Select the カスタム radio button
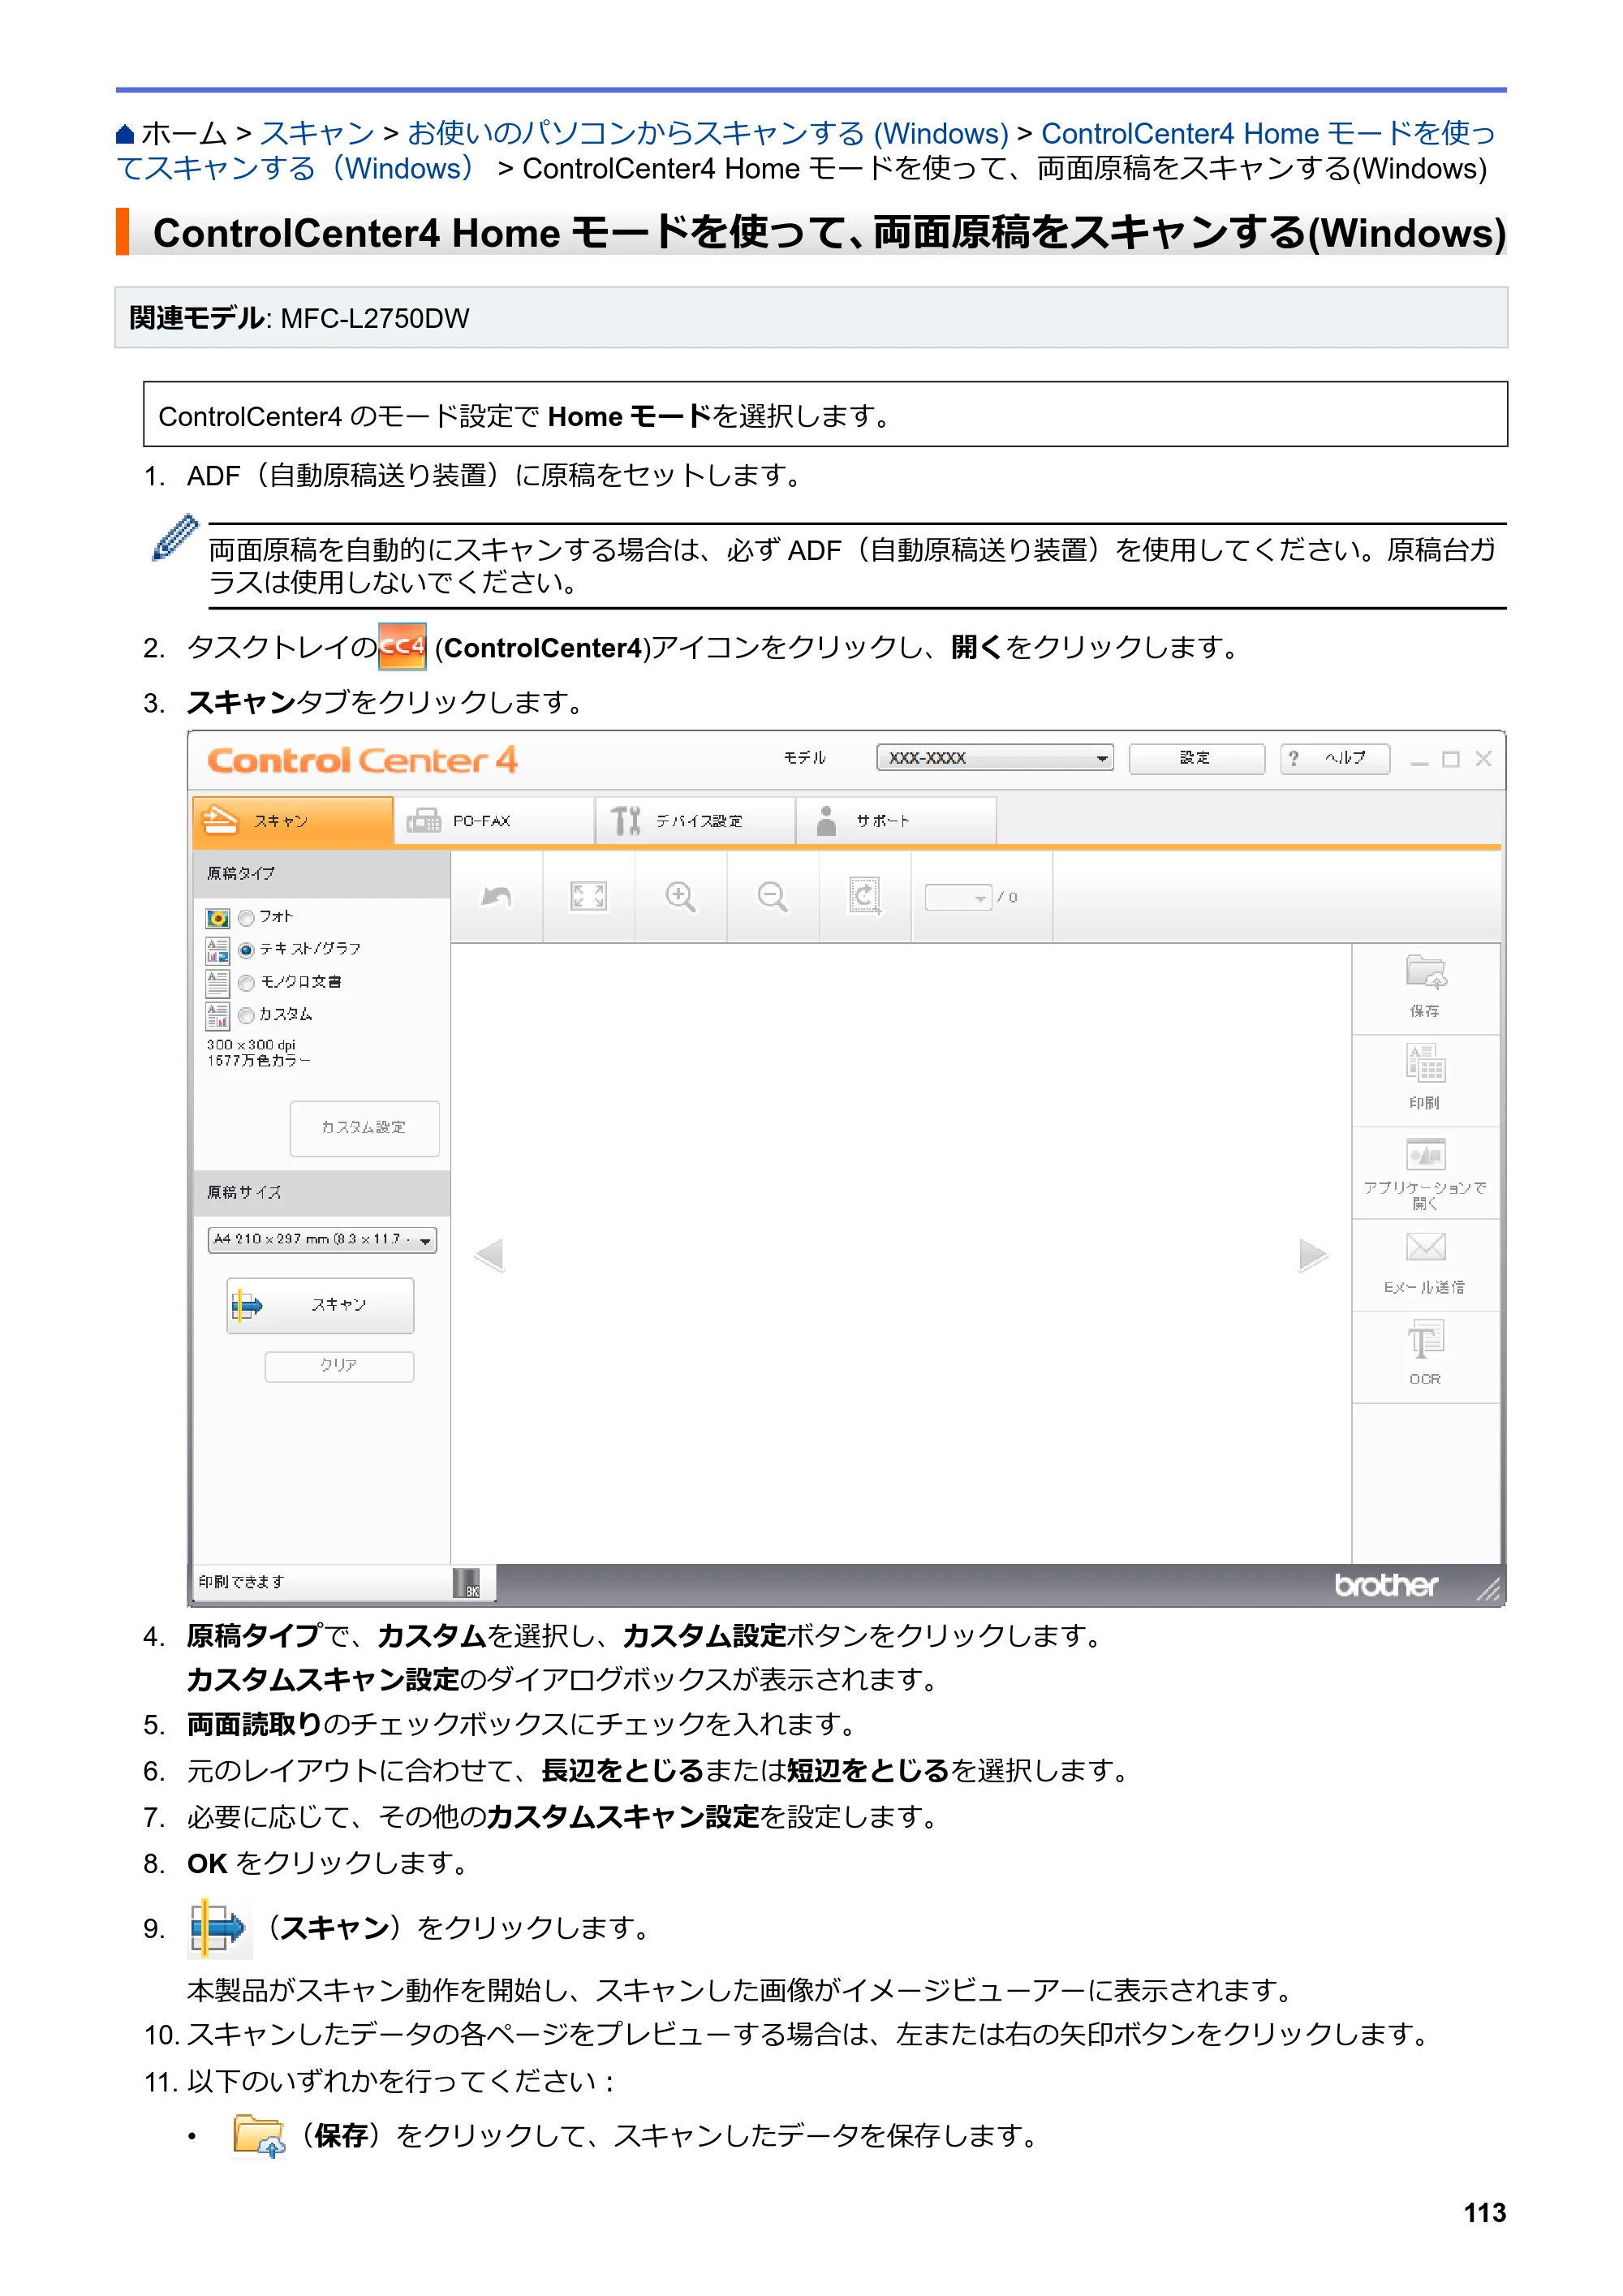This screenshot has height=2296, width=1623. pyautogui.click(x=246, y=1015)
